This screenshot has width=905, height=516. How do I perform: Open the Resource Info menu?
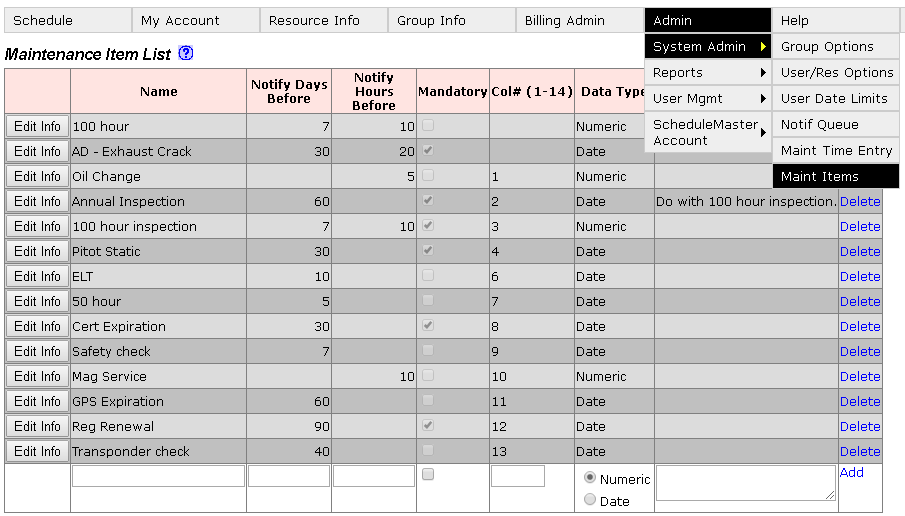(324, 20)
